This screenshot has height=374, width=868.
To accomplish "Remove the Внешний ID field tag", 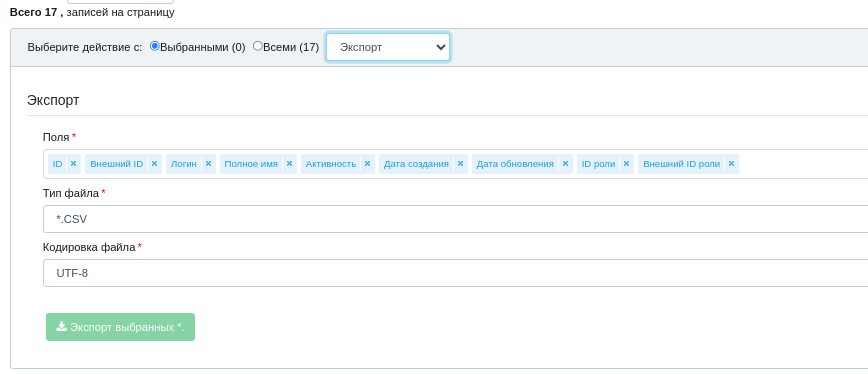I will point(154,164).
